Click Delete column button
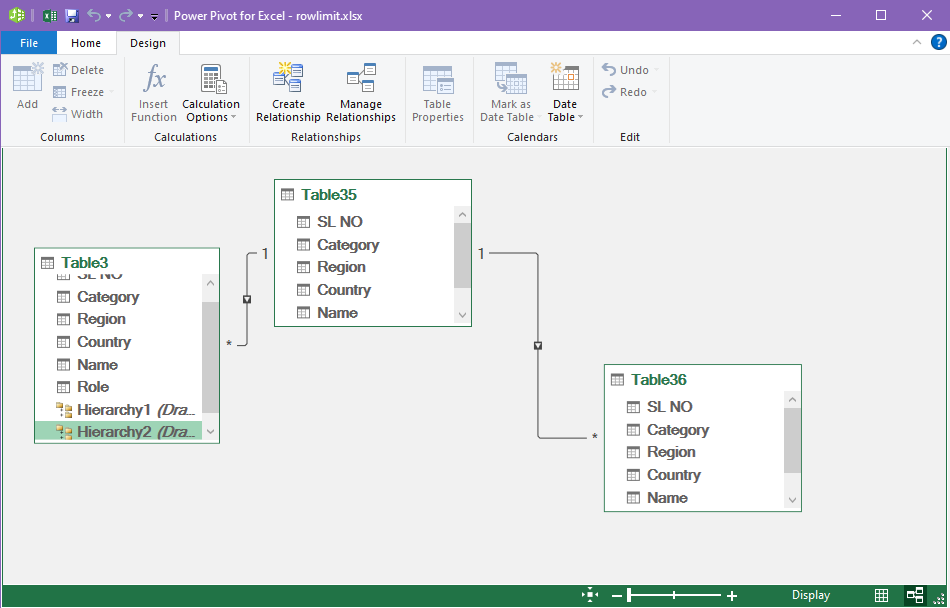Viewport: 950px width, 608px height. tap(79, 70)
